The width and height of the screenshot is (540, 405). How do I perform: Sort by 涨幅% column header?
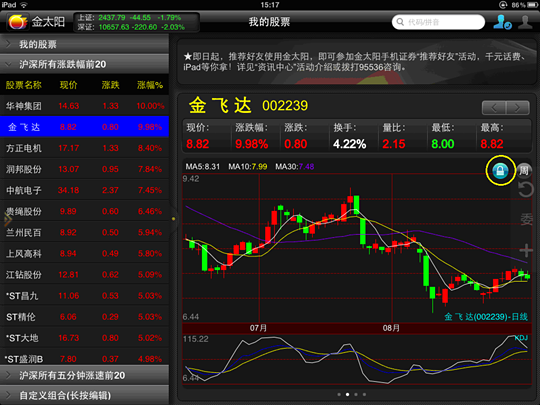150,85
